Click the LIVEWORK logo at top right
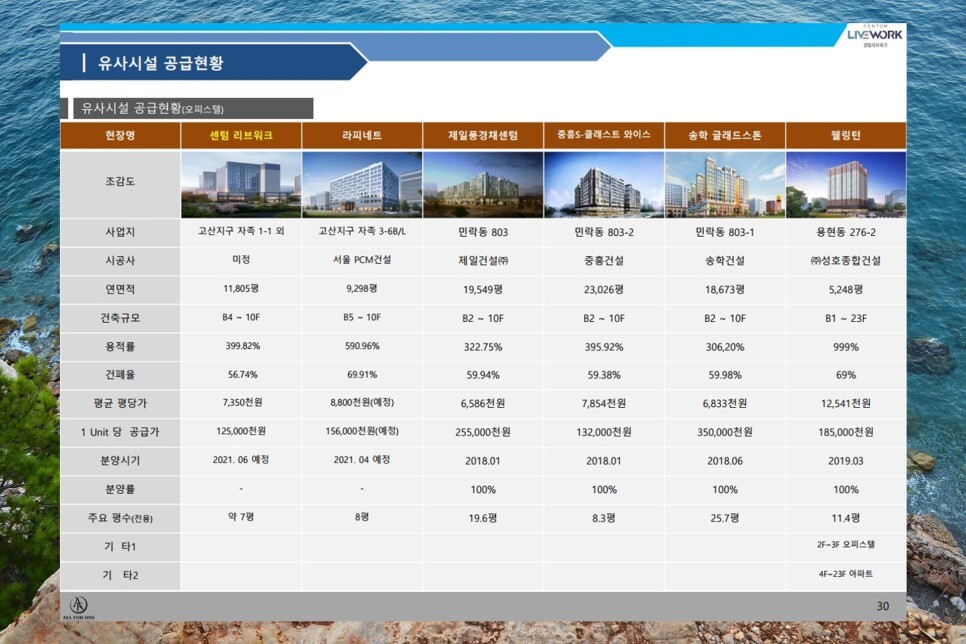966x644 pixels. (x=874, y=35)
